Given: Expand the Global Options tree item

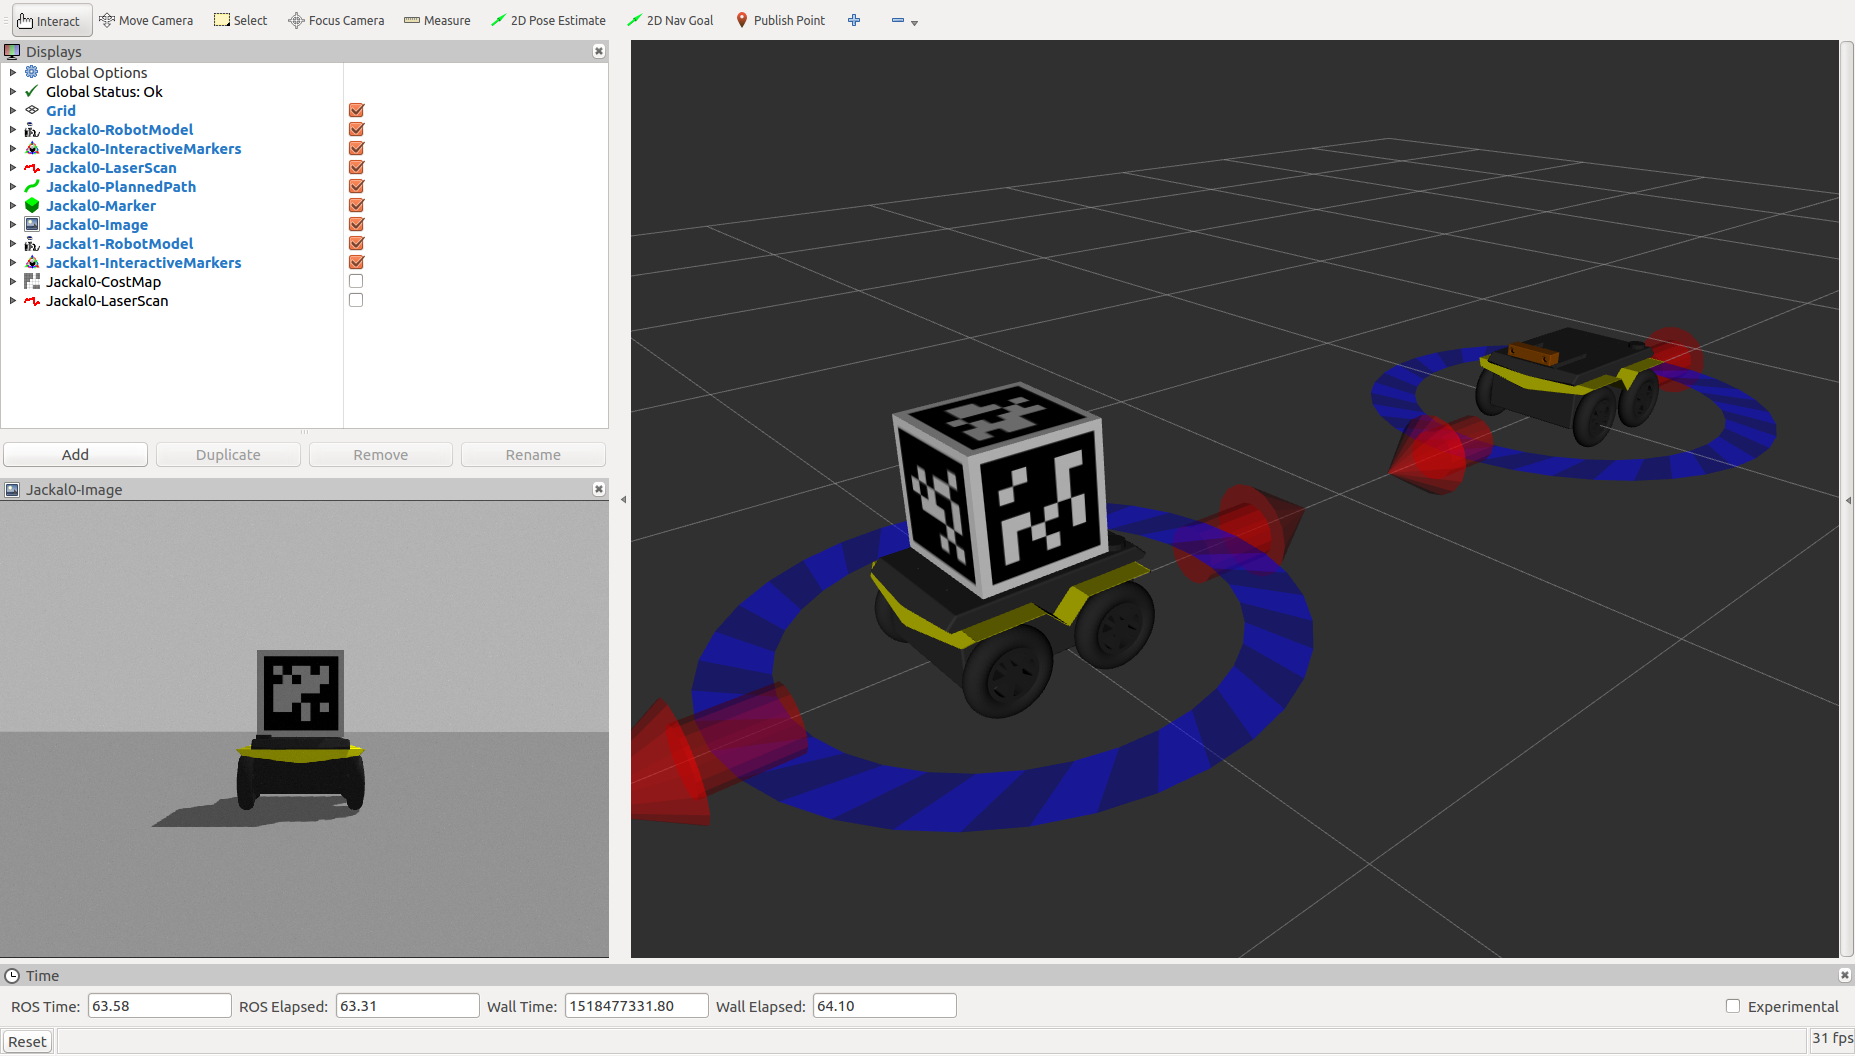Looking at the screenshot, I should pyautogui.click(x=13, y=73).
